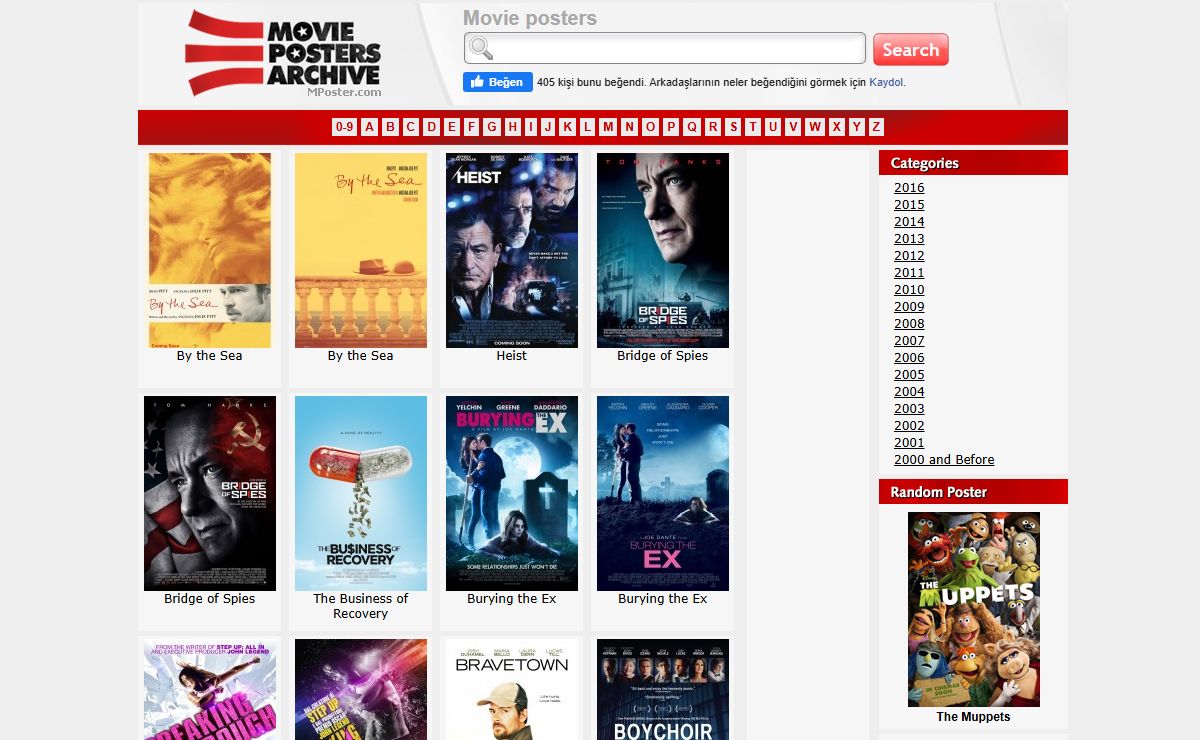Viewport: 1200px width, 740px height.
Task: Click the red Search button
Action: pos(910,49)
